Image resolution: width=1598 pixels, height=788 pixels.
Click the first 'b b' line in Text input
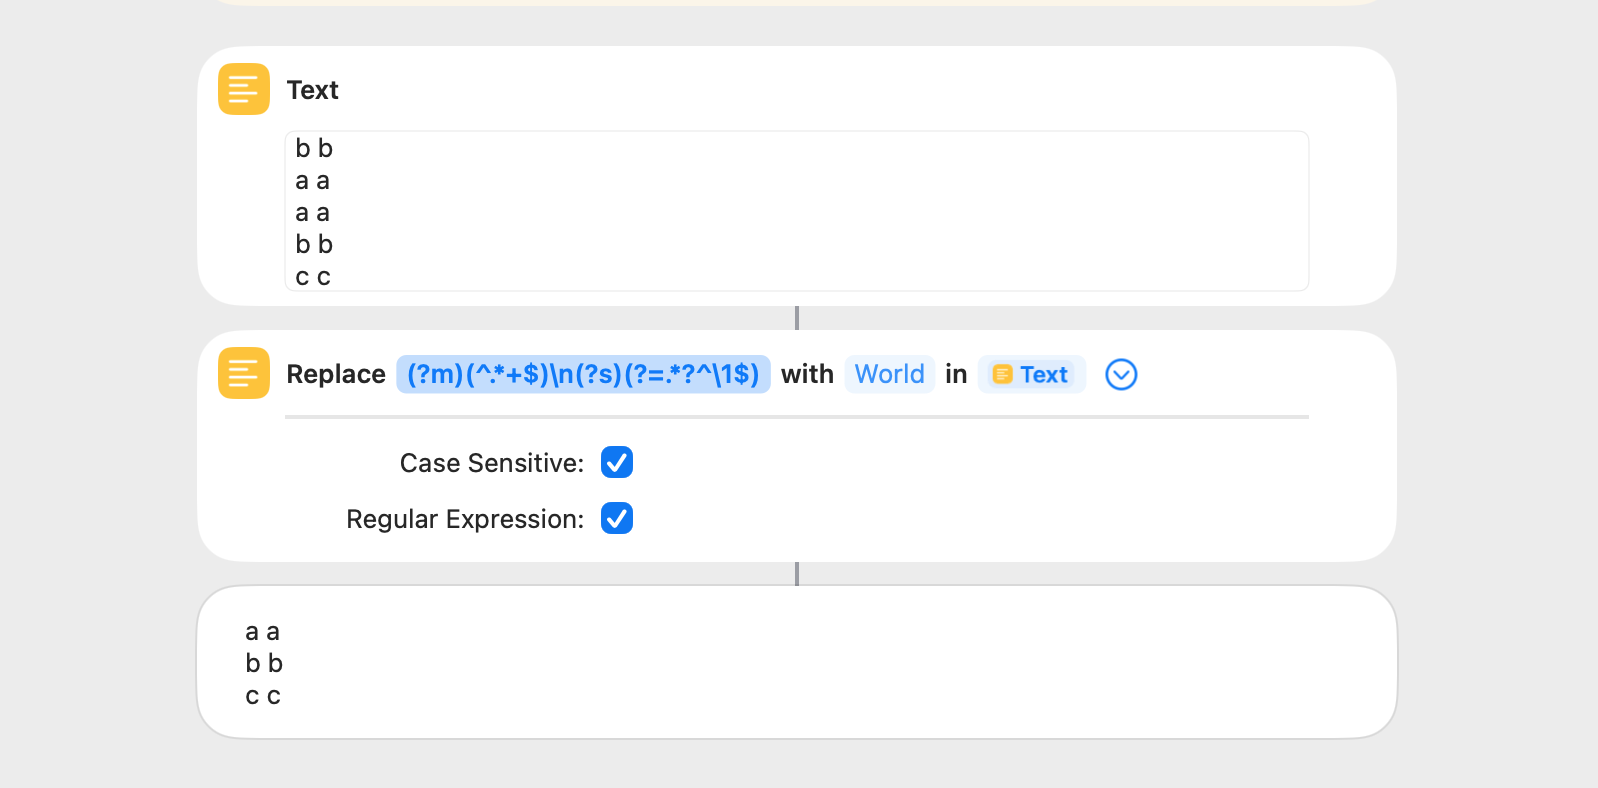pos(314,148)
